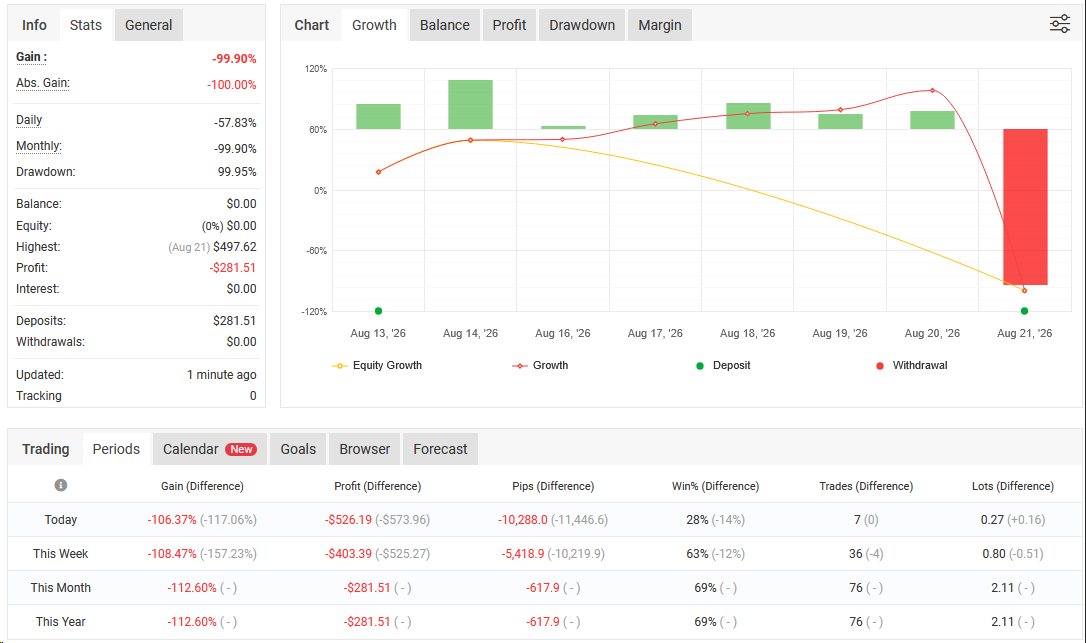
Task: Click the Monthly label
Action: click(x=39, y=146)
